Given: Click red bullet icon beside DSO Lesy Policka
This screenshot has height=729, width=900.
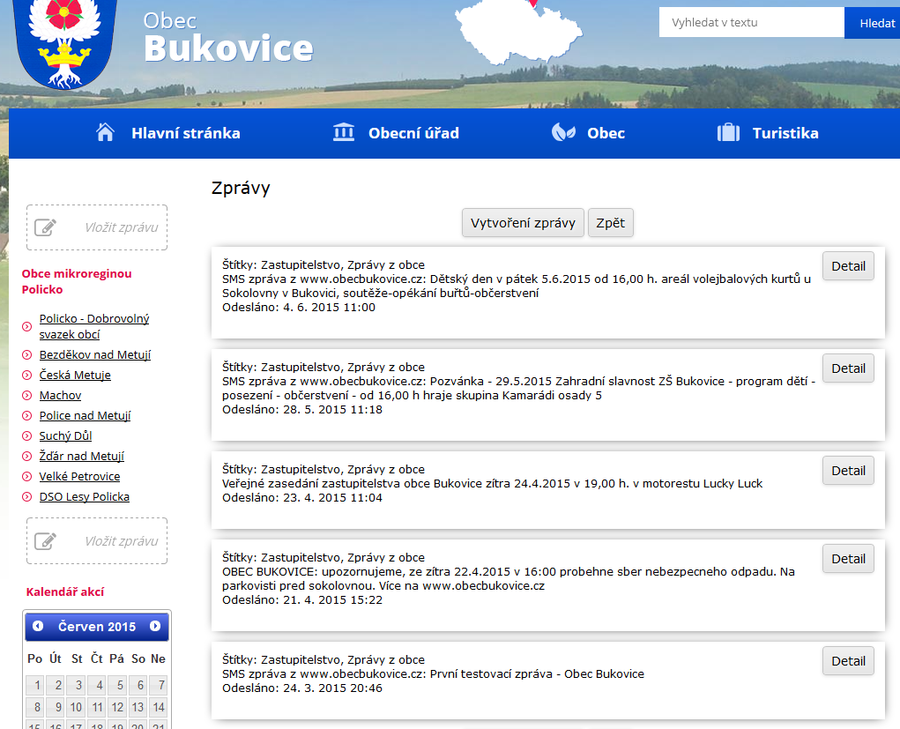Looking at the screenshot, I should [x=26, y=497].
